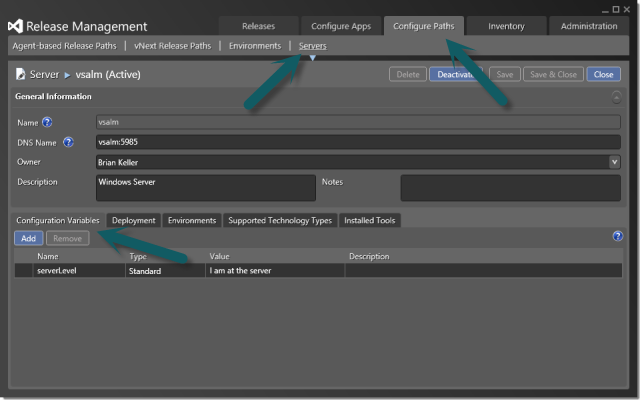Open the Environments submenu item
Screen dimensions: 640x400
(255, 46)
